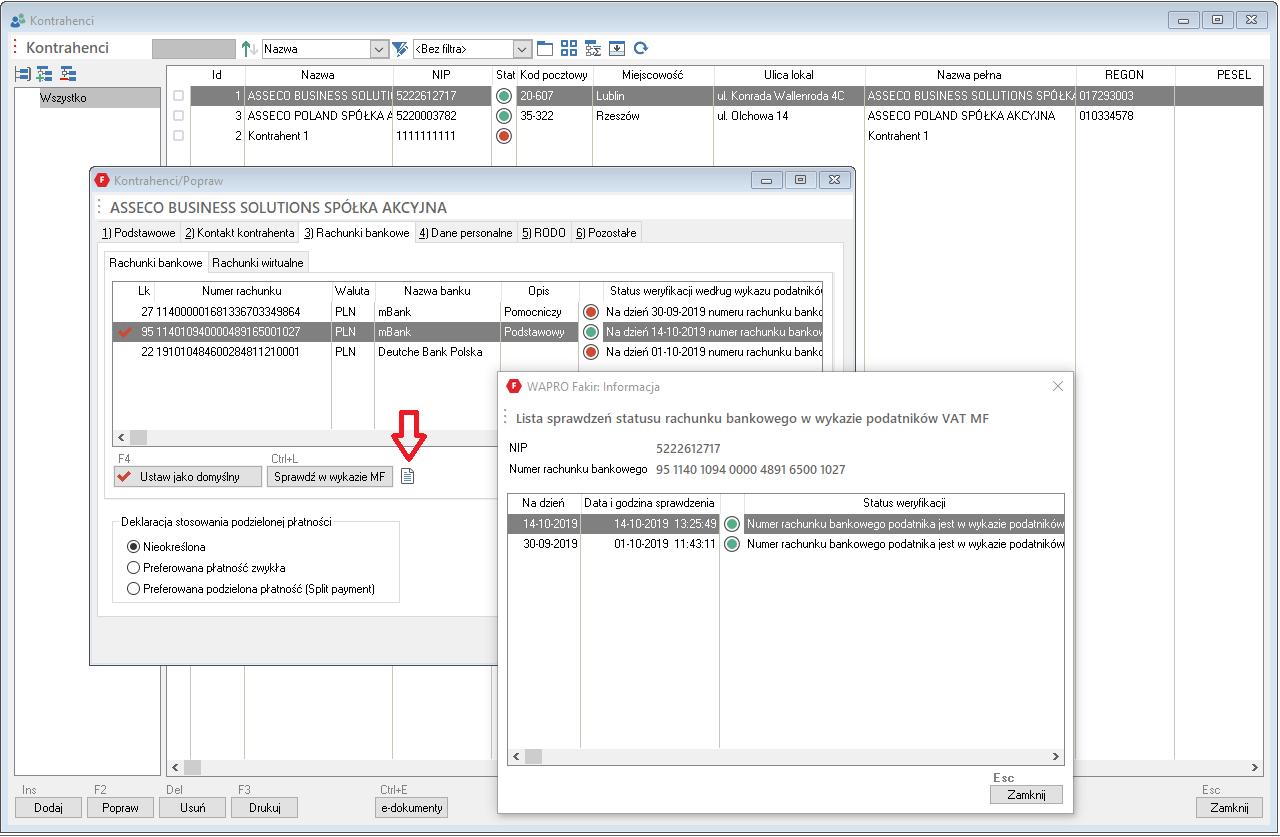This screenshot has width=1280, height=837.
Task: Click the Rzeszów city cell
Action: (652, 116)
